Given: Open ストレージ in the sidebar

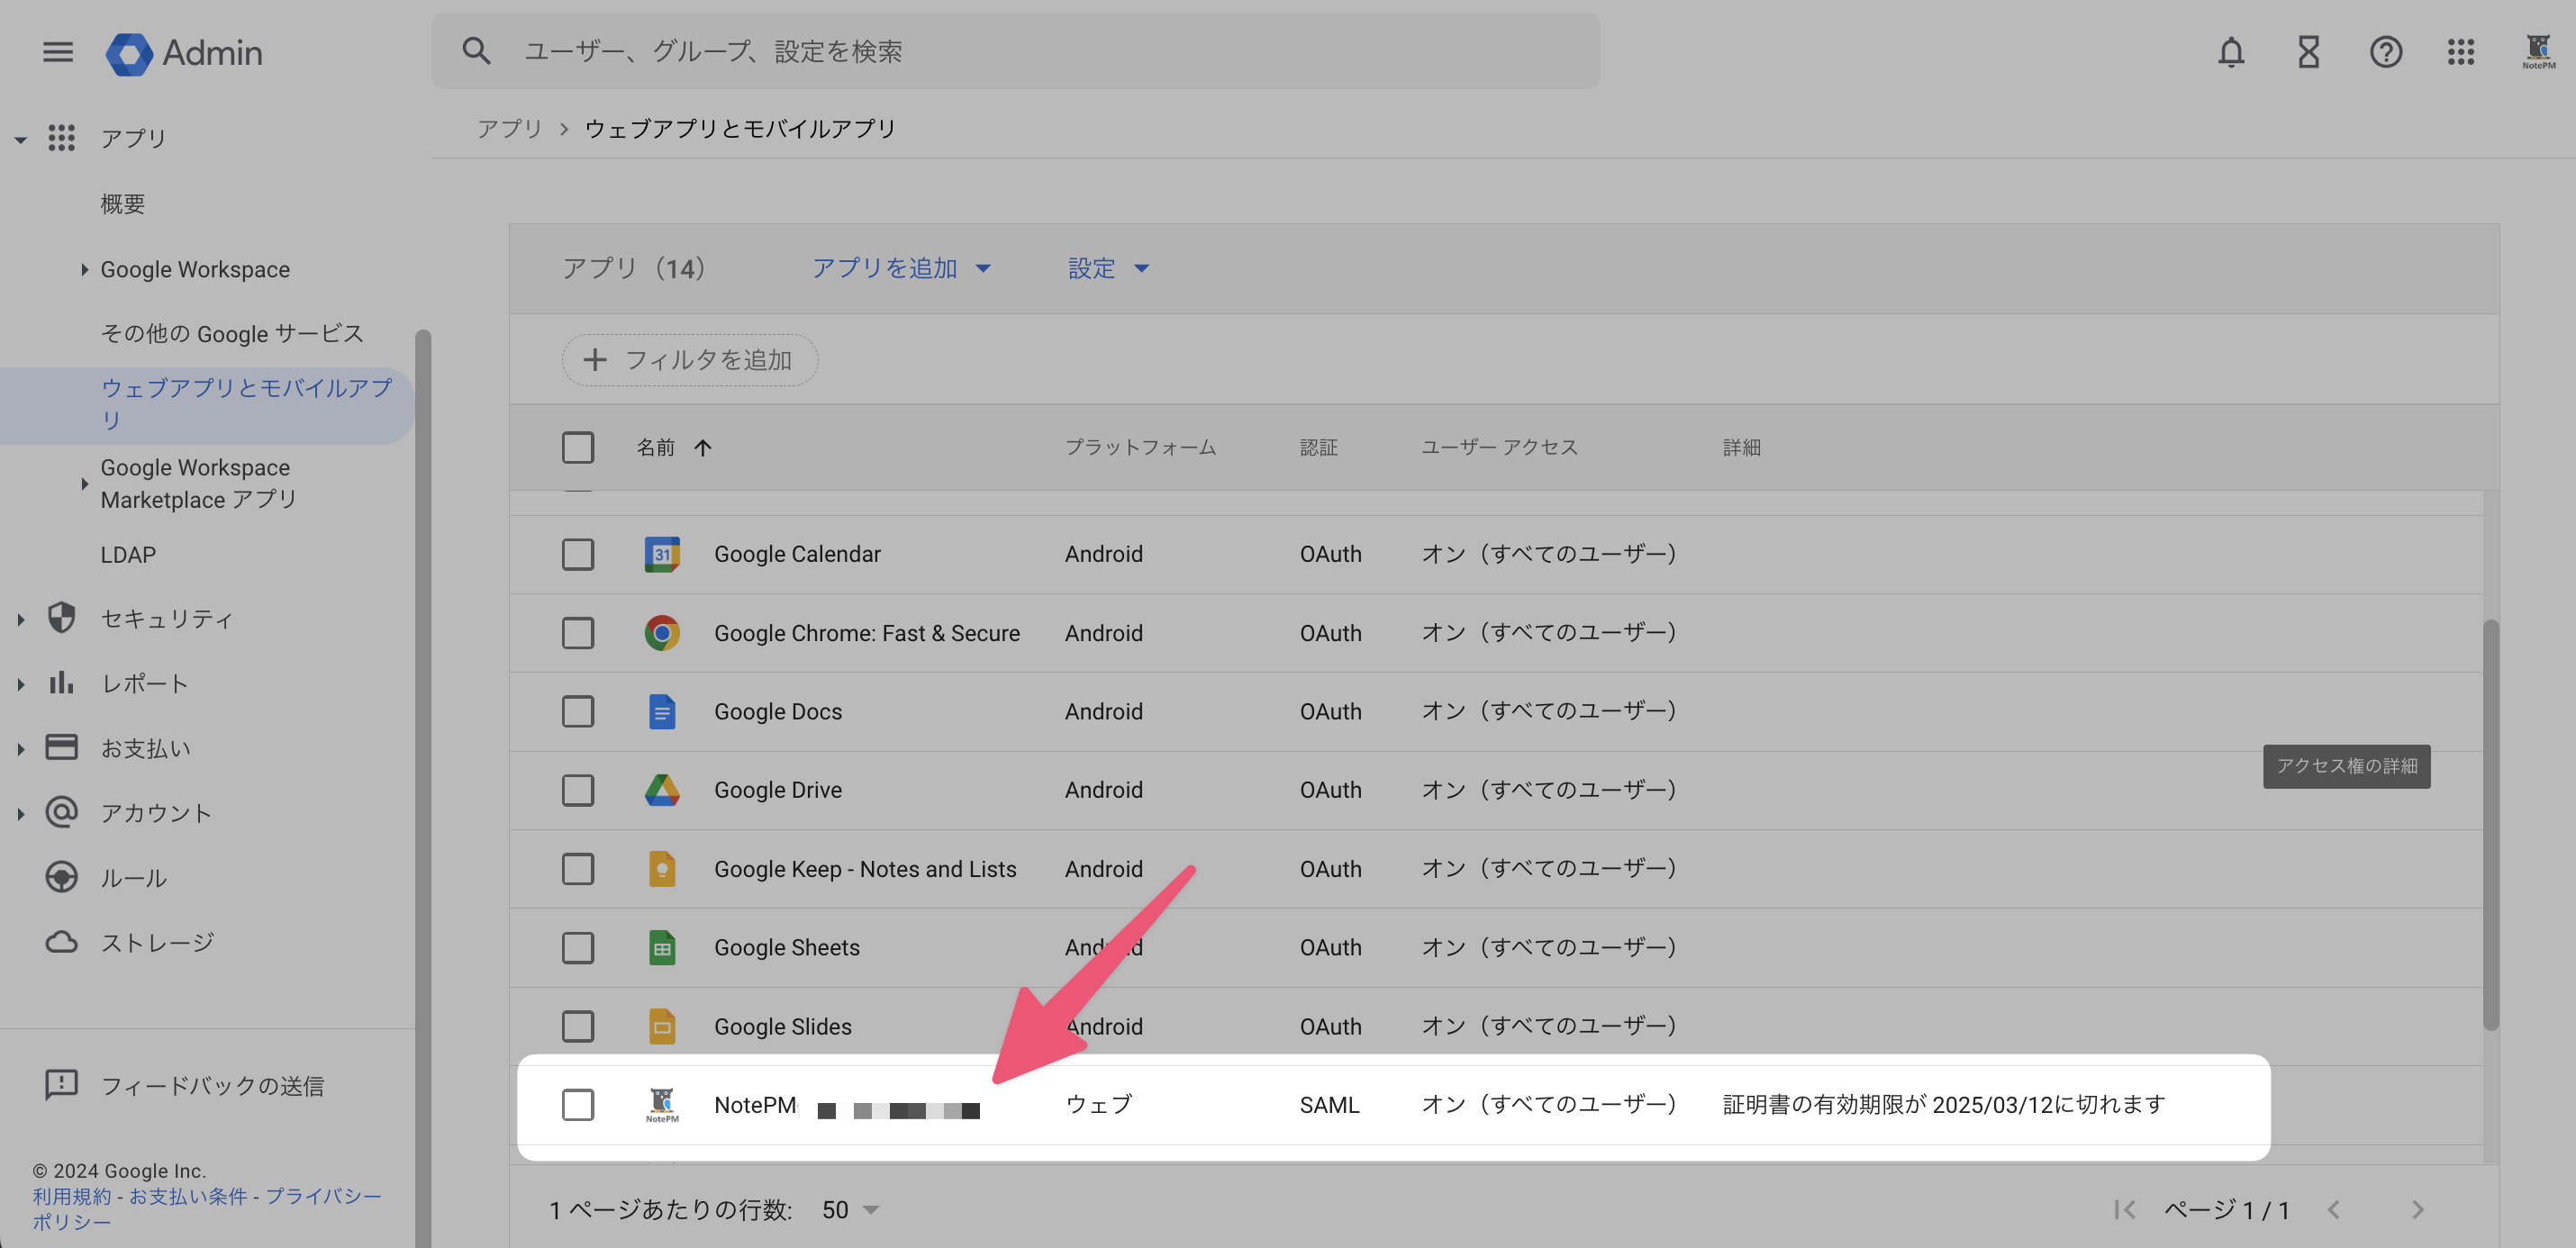Looking at the screenshot, I should [x=157, y=942].
